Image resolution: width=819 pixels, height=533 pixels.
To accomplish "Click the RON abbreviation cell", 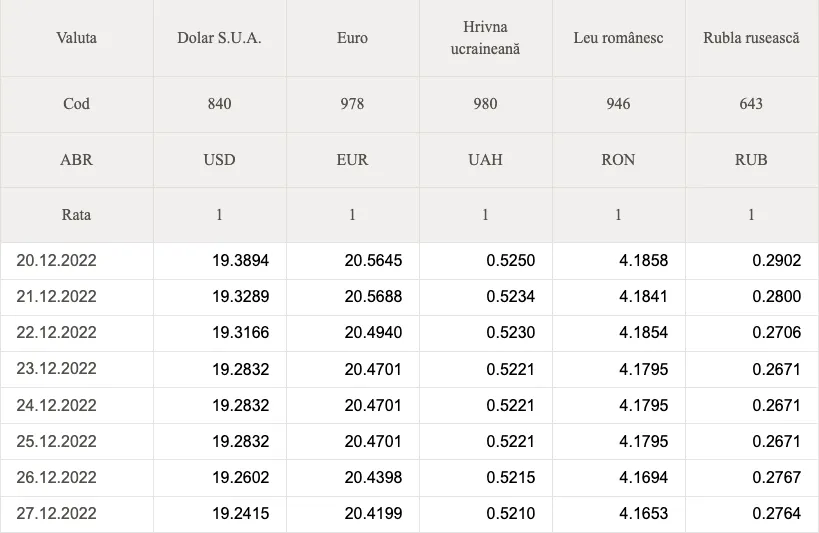I will coord(618,160).
